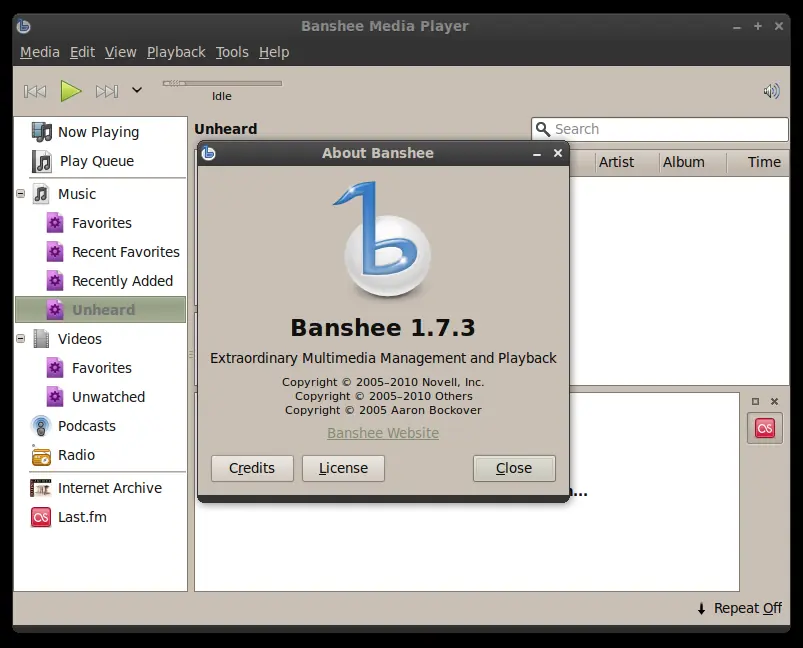The image size is (803, 648).
Task: Click in the Search field
Action: [660, 129]
